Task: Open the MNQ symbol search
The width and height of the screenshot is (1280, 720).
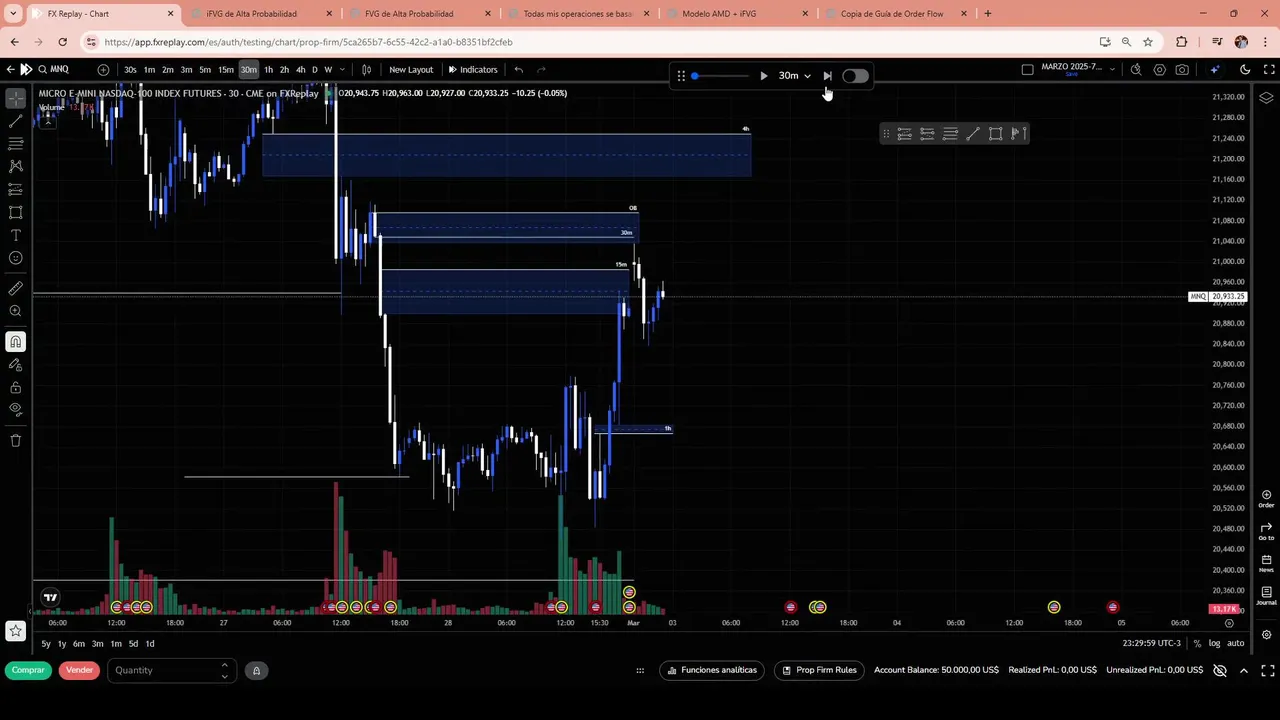Action: pos(54,69)
